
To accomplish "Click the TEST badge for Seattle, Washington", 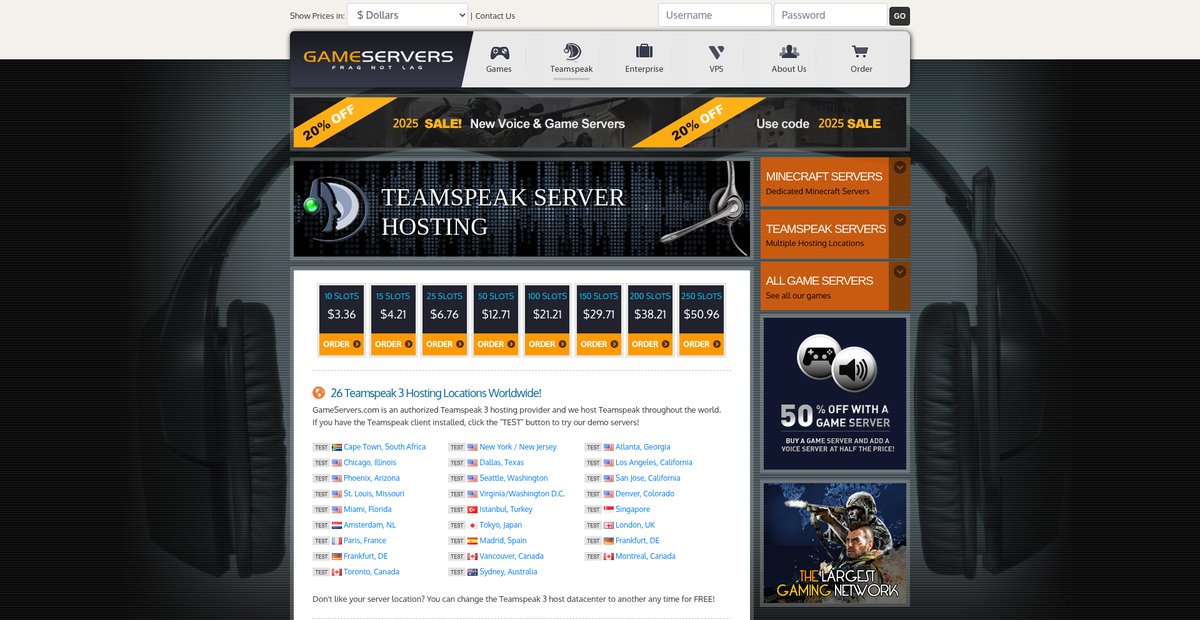I will pyautogui.click(x=457, y=478).
